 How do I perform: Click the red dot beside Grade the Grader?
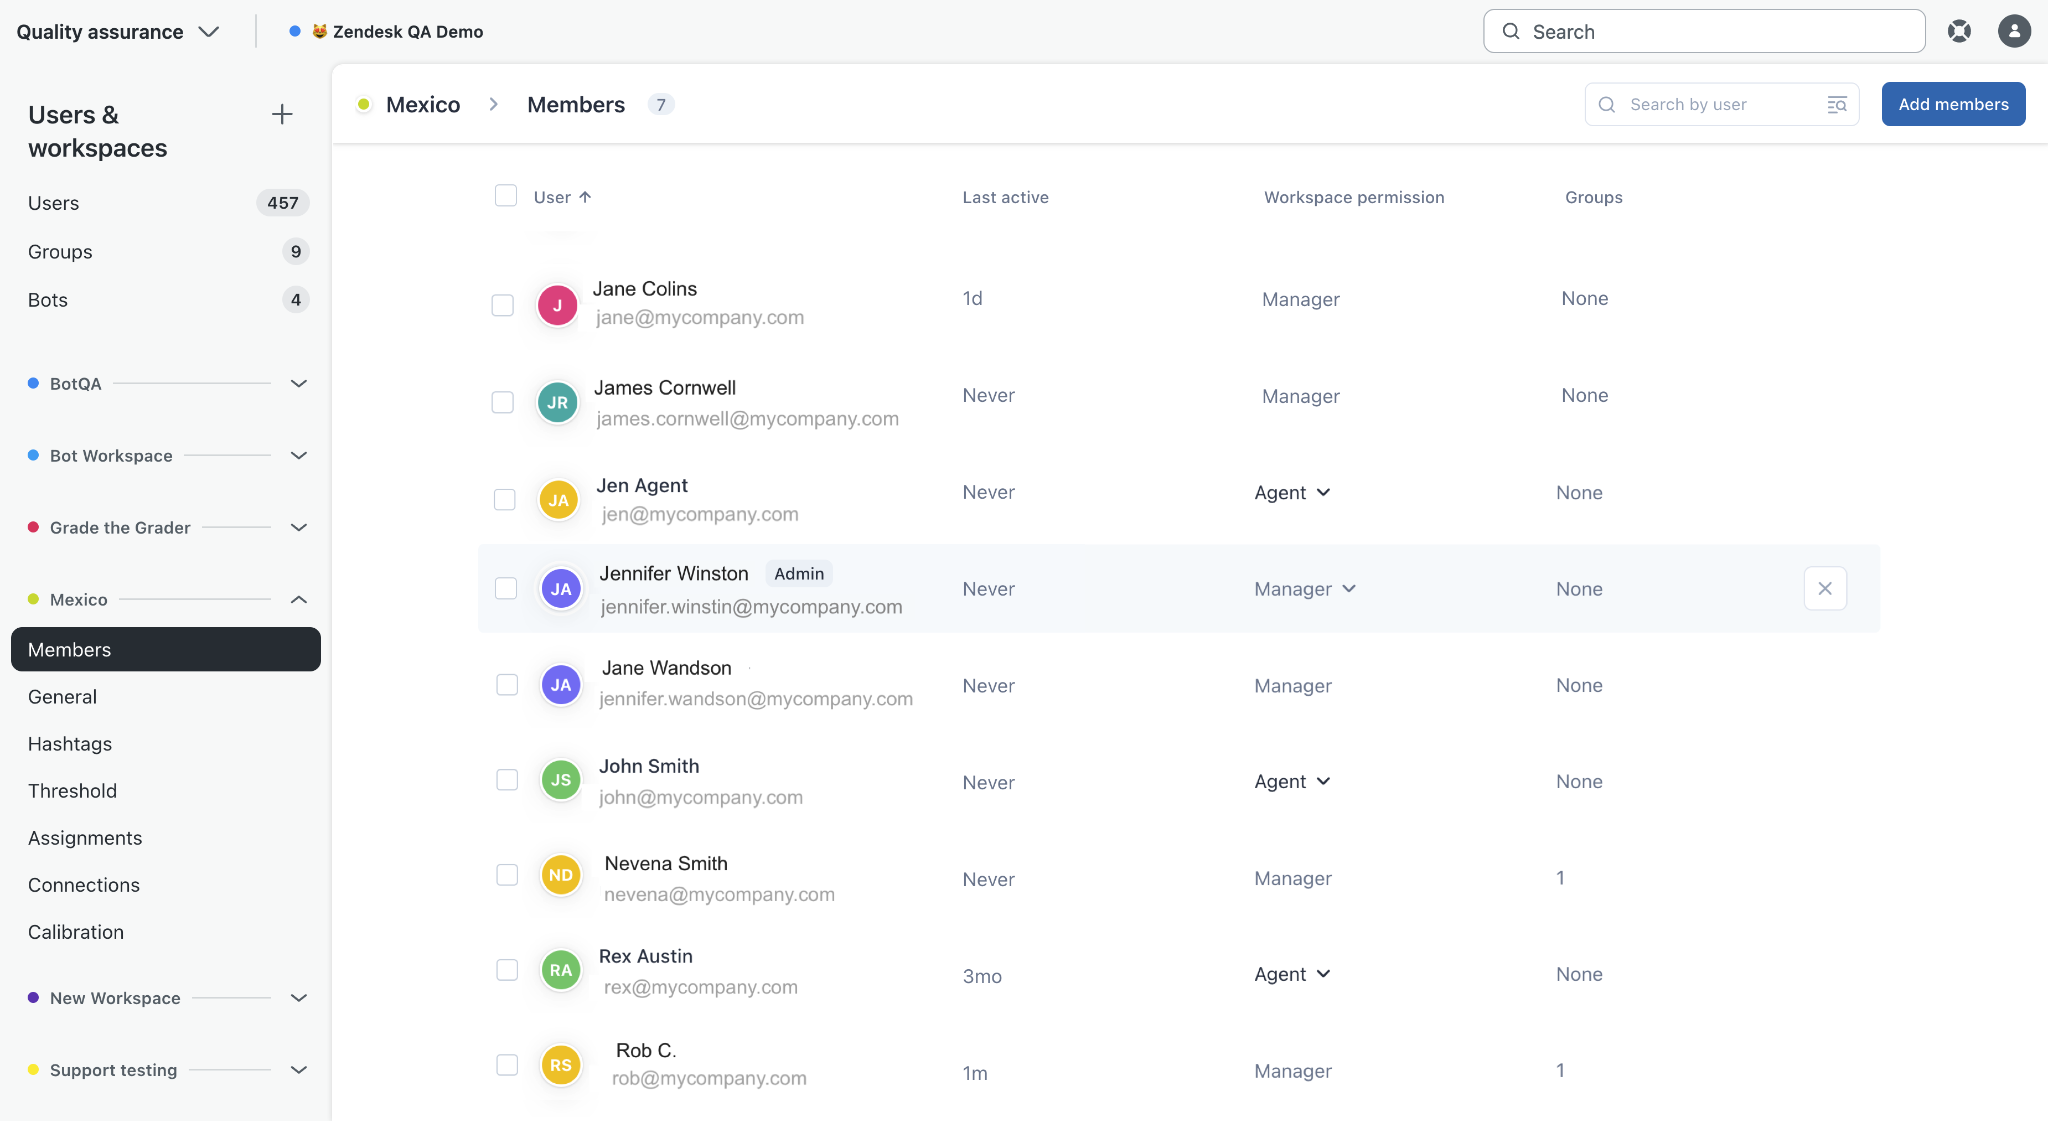[x=33, y=527]
